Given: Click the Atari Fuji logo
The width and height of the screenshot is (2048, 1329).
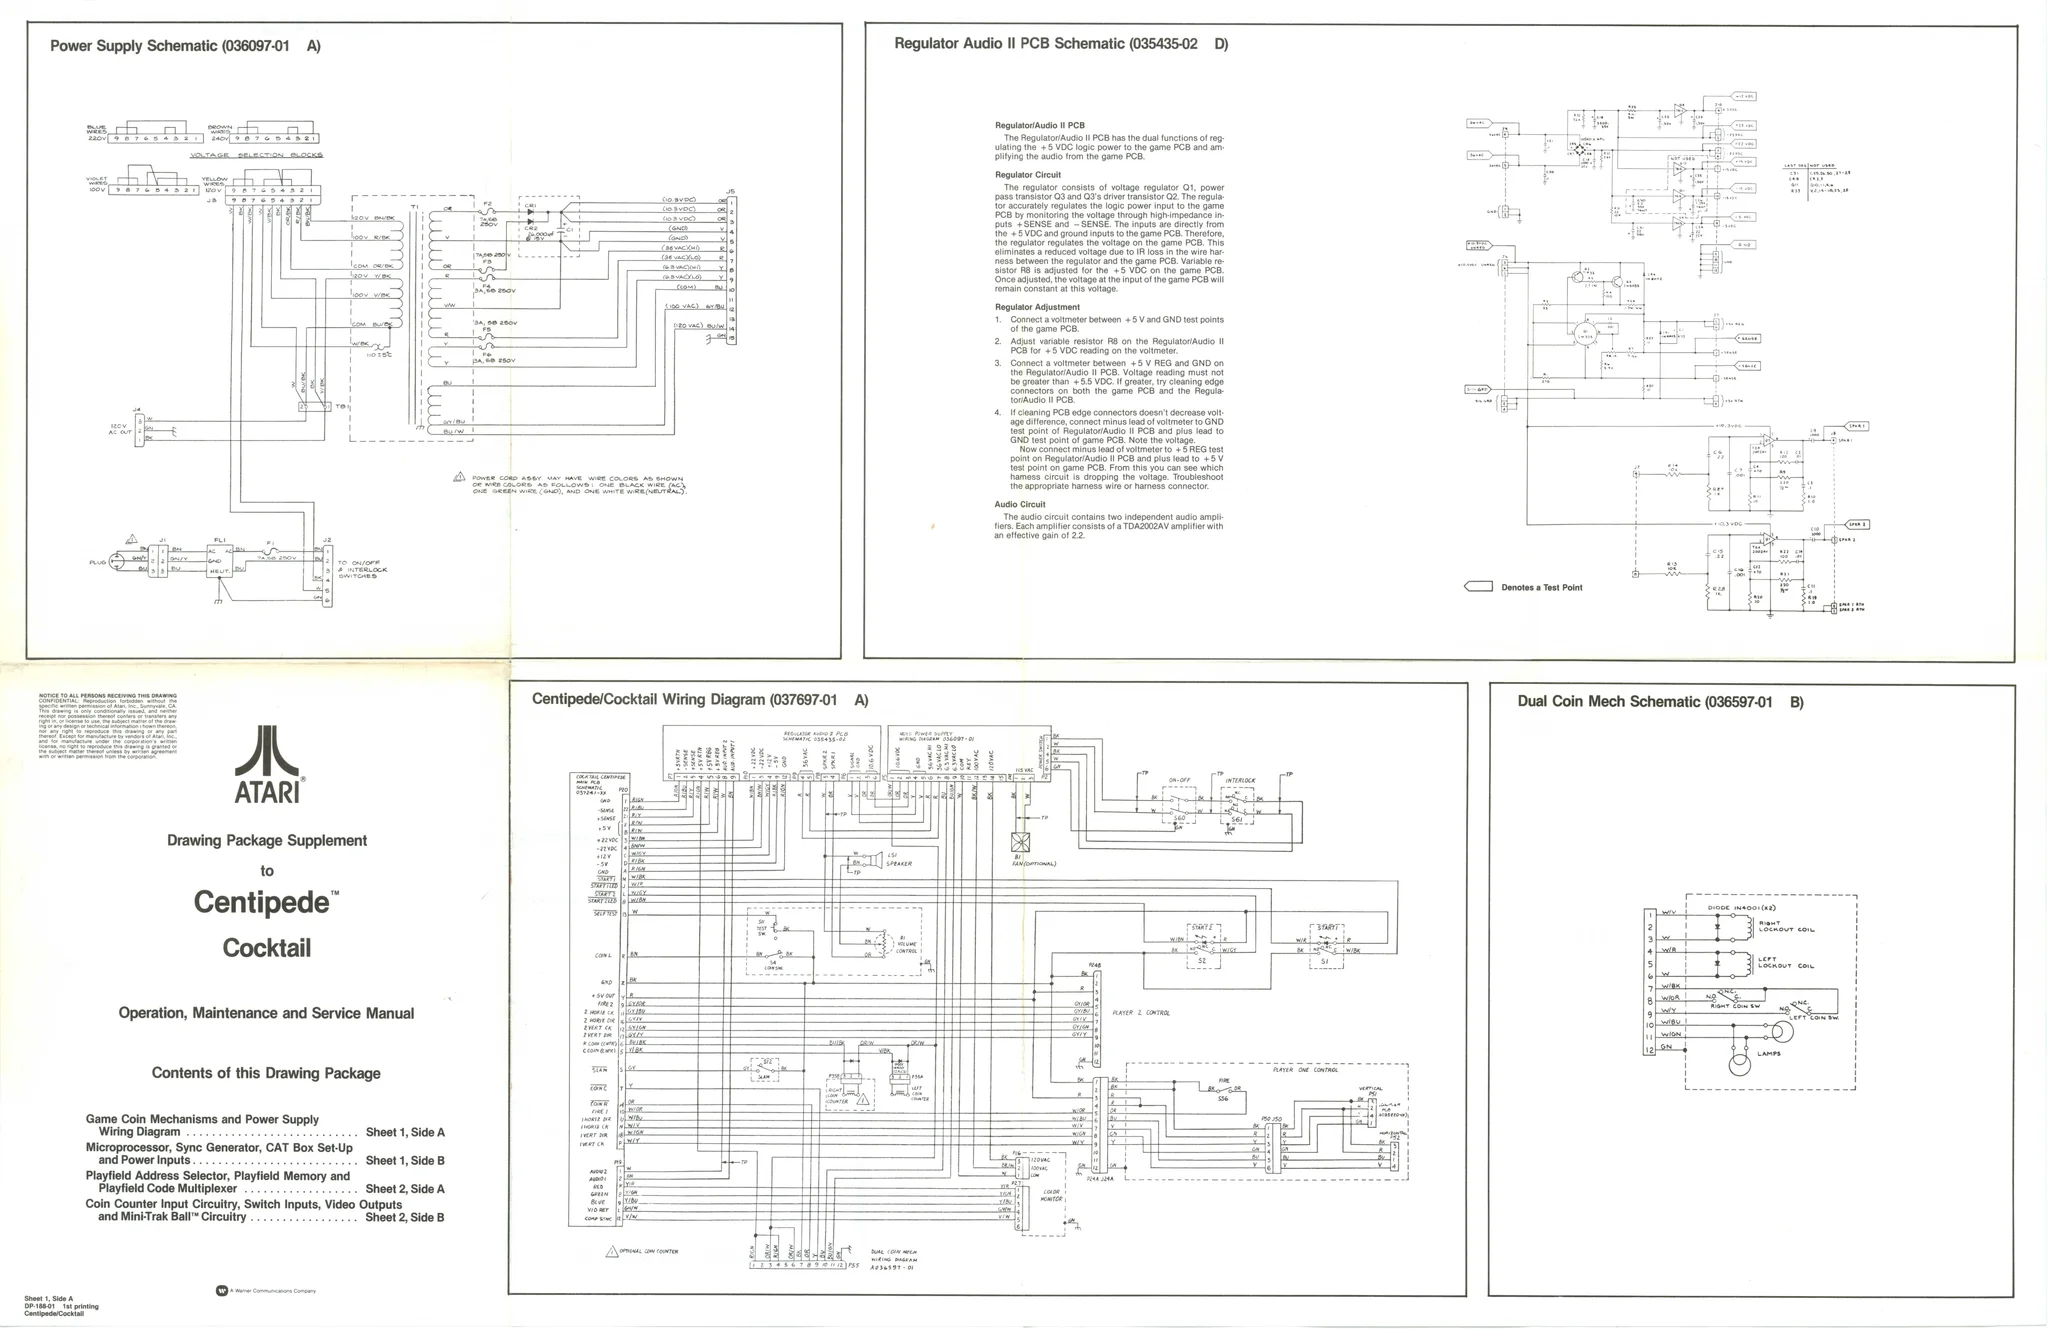Looking at the screenshot, I should click(x=266, y=751).
